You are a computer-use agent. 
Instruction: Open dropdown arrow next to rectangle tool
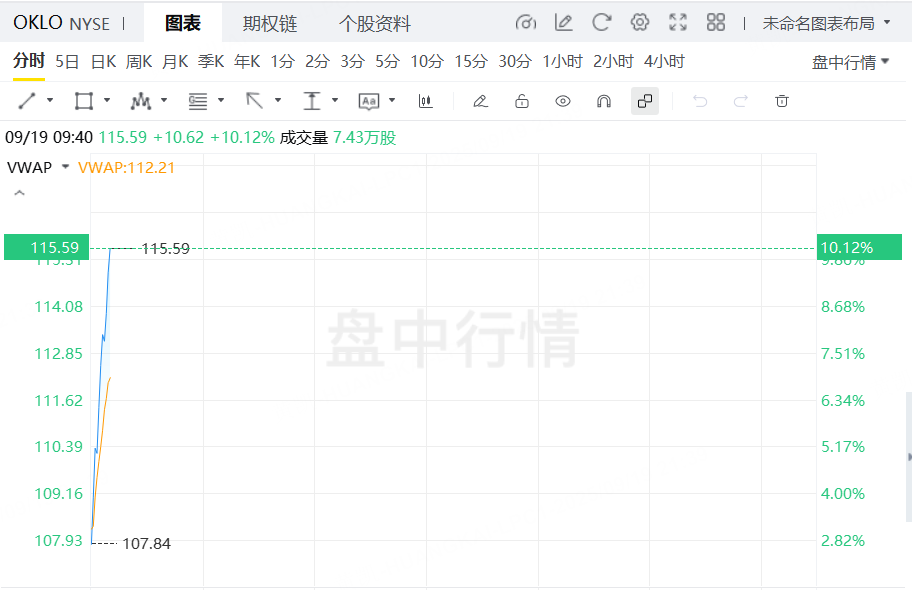tap(107, 100)
